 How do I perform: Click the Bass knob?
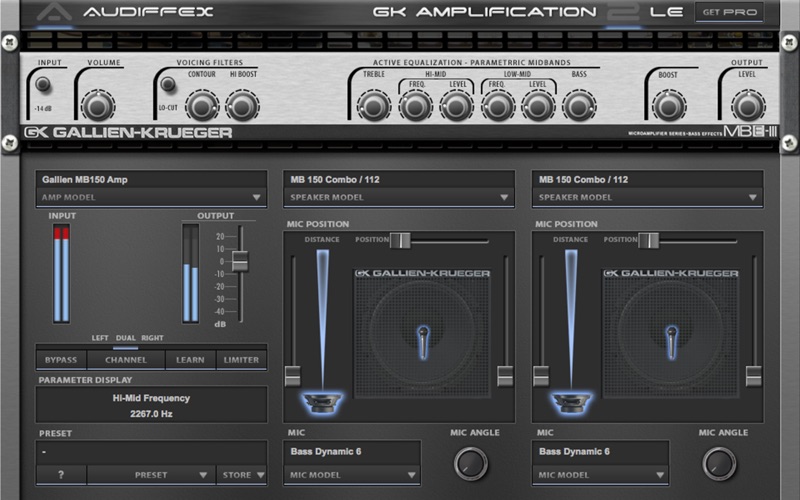(x=579, y=106)
